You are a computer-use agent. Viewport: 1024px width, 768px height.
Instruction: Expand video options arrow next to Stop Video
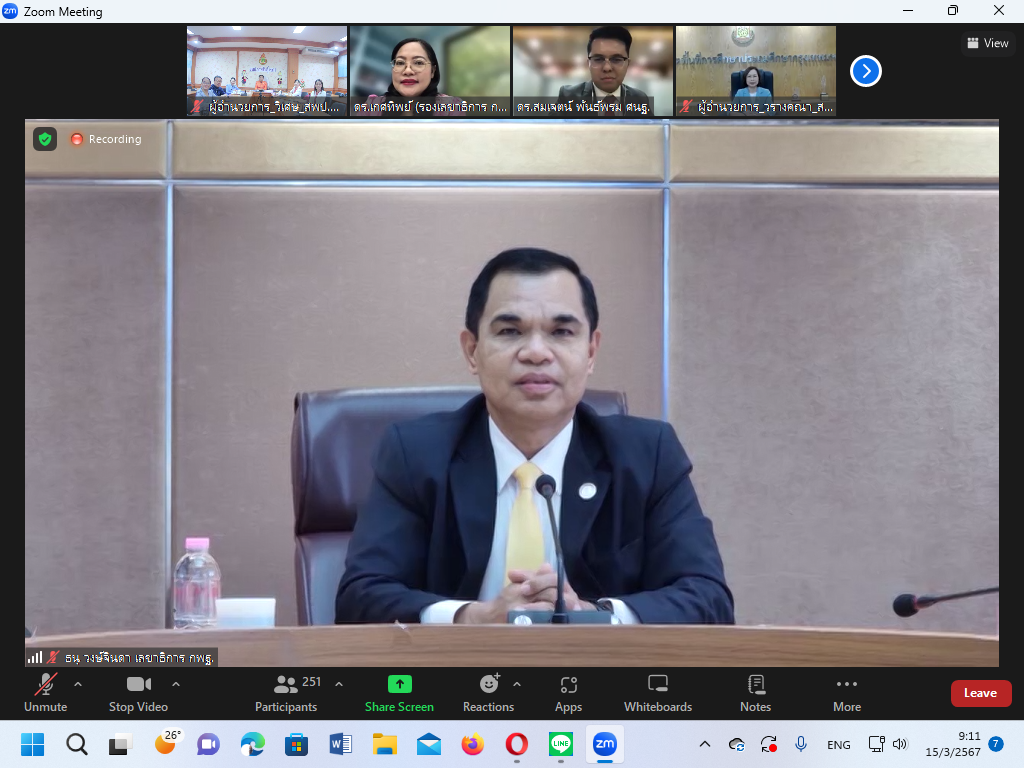click(176, 684)
